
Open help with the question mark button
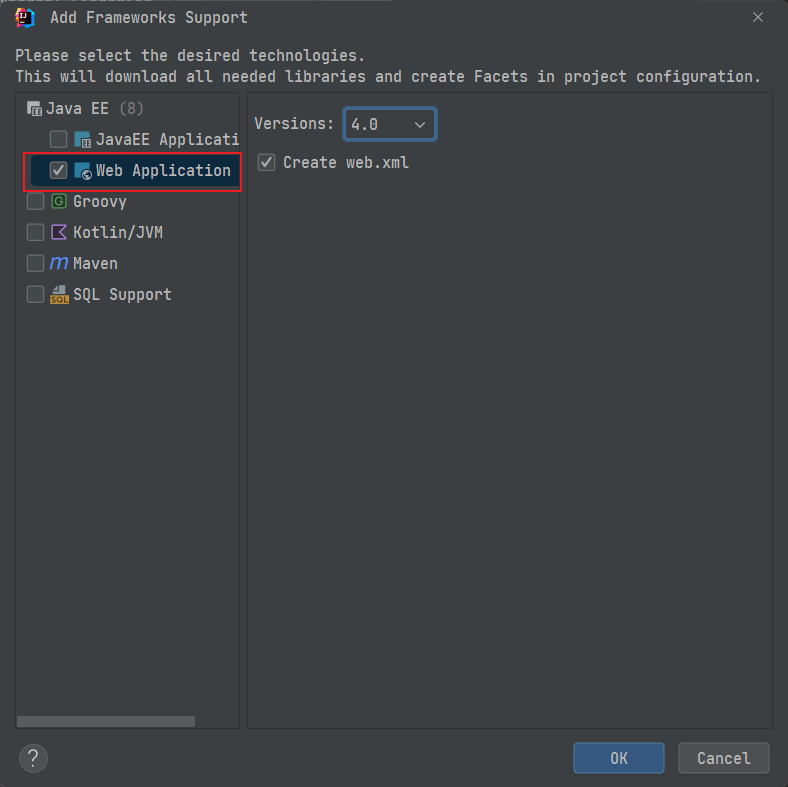pyautogui.click(x=33, y=757)
